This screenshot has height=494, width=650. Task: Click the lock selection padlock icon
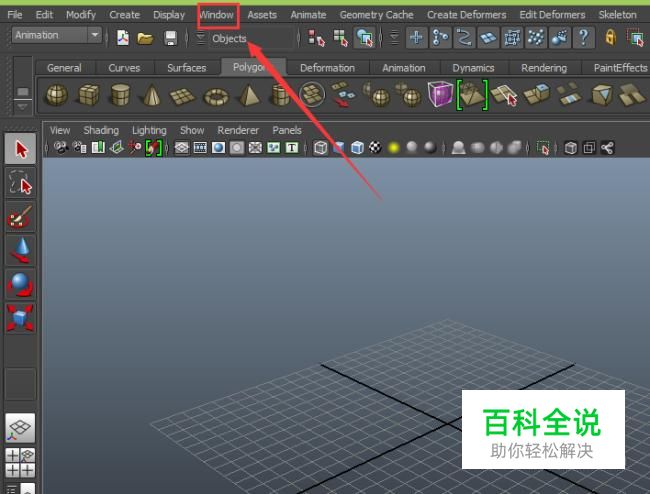click(610, 38)
